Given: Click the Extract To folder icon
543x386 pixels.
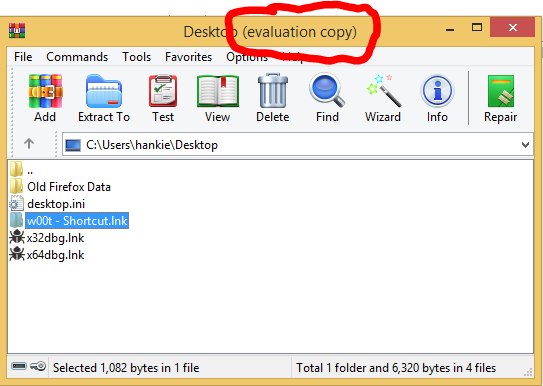Looking at the screenshot, I should coord(104,91).
